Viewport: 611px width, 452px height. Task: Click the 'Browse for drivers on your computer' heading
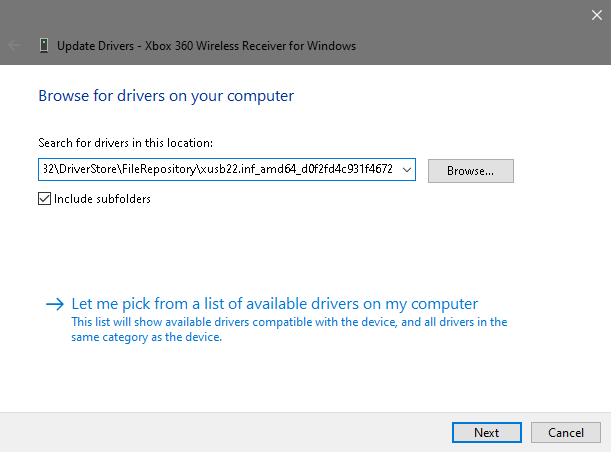(x=166, y=96)
